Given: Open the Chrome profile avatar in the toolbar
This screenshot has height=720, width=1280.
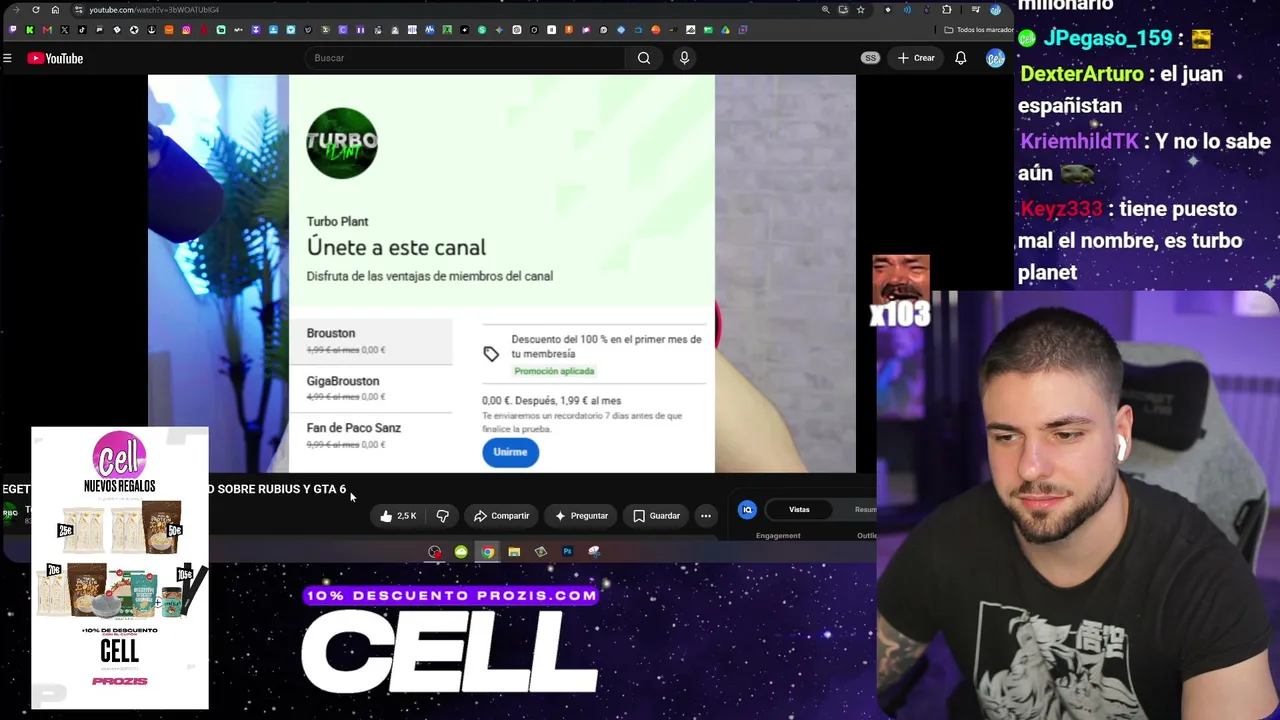Looking at the screenshot, I should 995,10.
